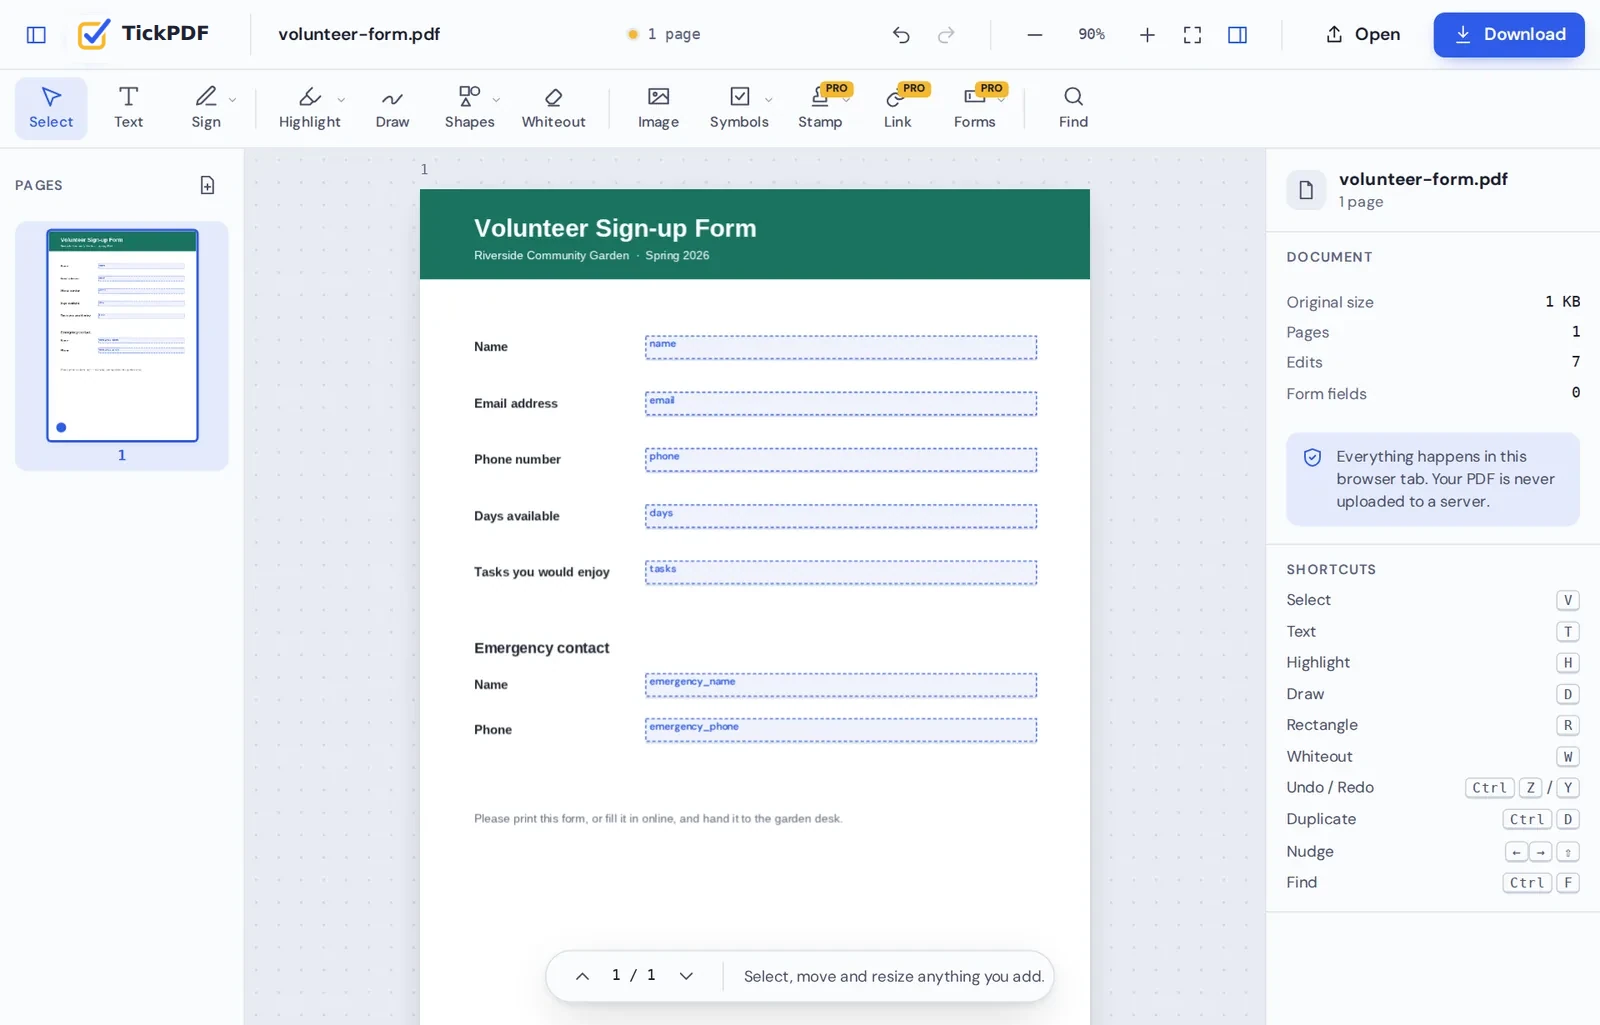Viewport: 1600px width, 1025px height.
Task: Add a new page in Pages panel
Action: [x=207, y=185]
